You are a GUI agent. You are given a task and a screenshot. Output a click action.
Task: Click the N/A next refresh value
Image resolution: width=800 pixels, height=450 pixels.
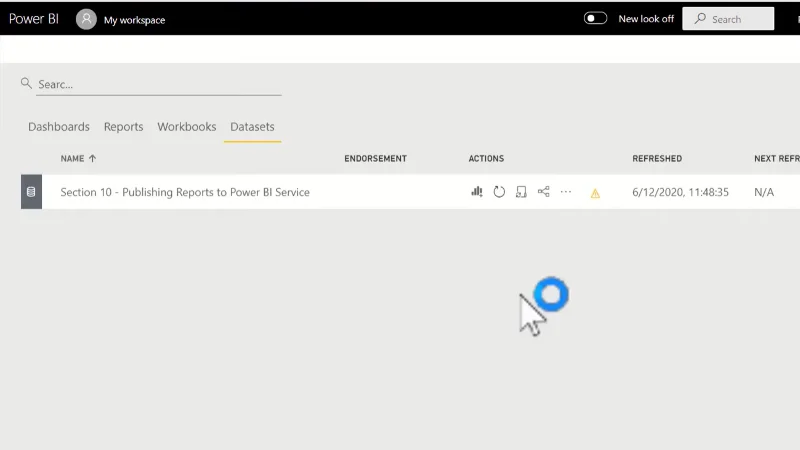click(x=764, y=192)
